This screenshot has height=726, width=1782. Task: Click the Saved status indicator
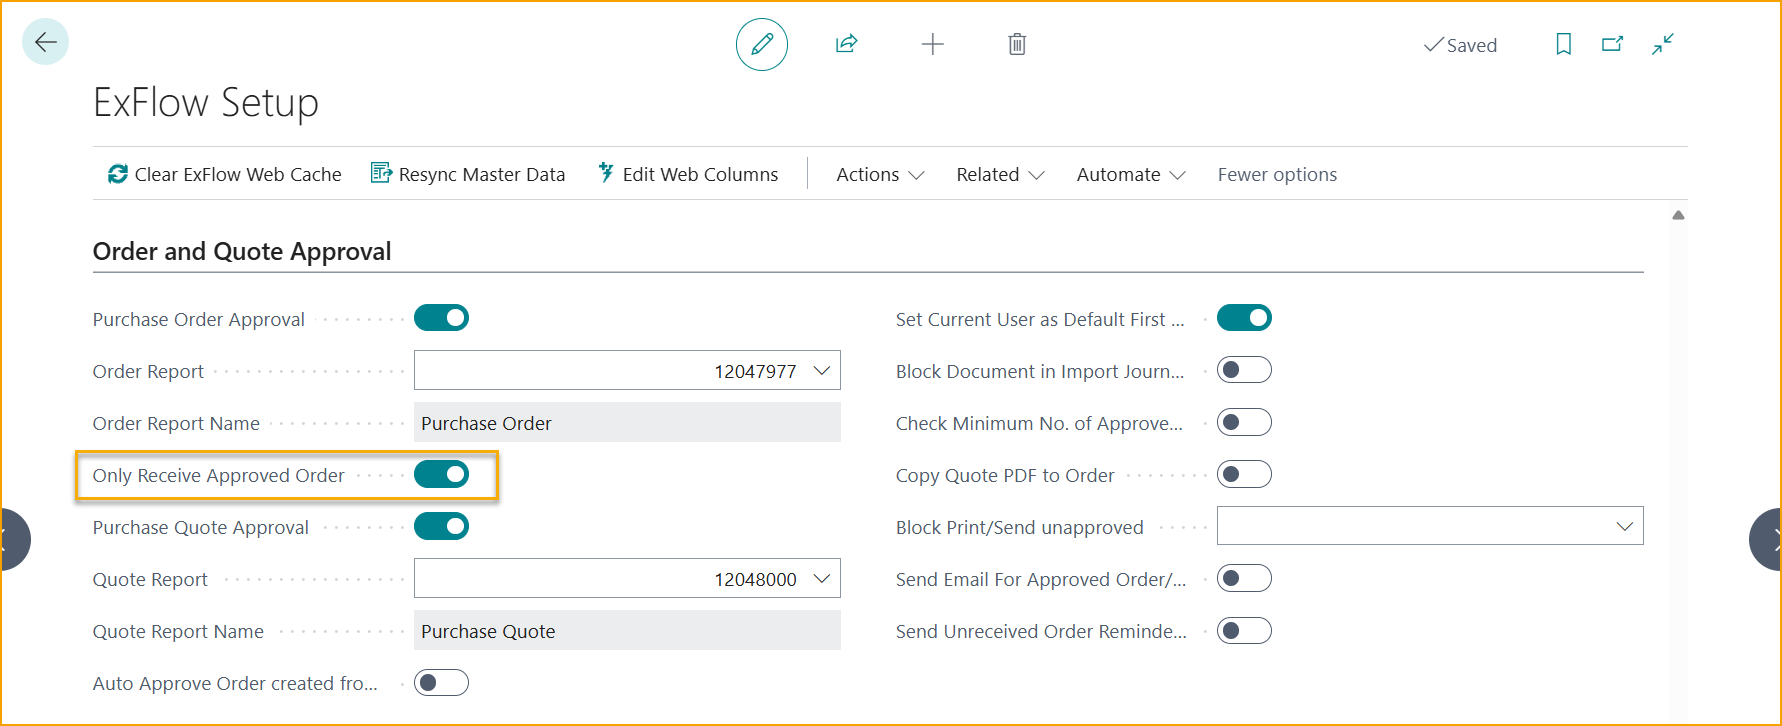pyautogui.click(x=1460, y=45)
